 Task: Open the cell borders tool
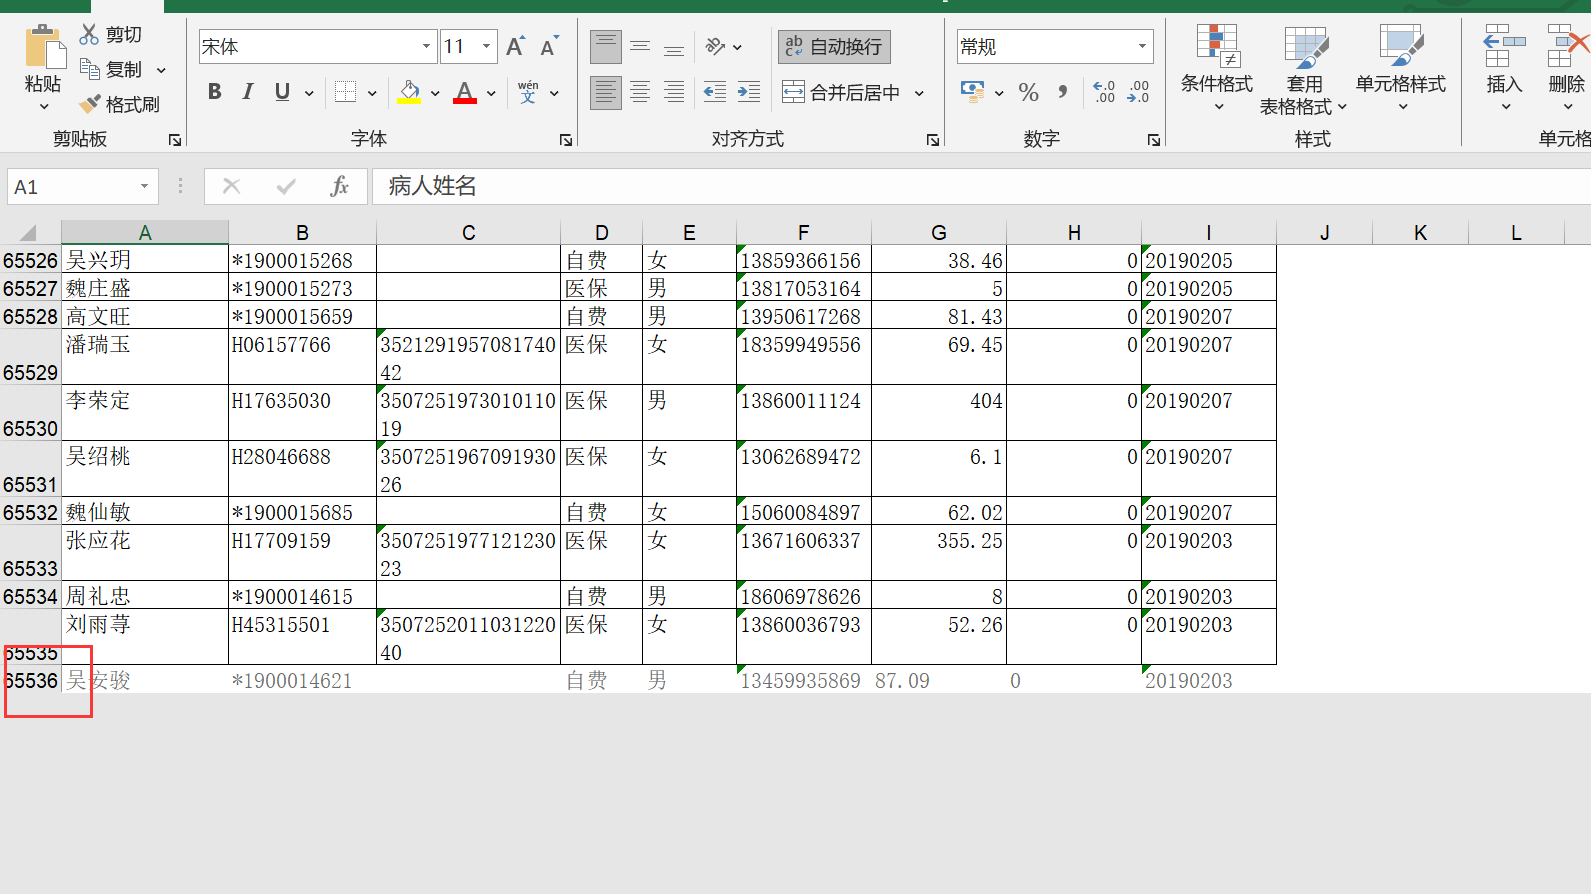(345, 92)
